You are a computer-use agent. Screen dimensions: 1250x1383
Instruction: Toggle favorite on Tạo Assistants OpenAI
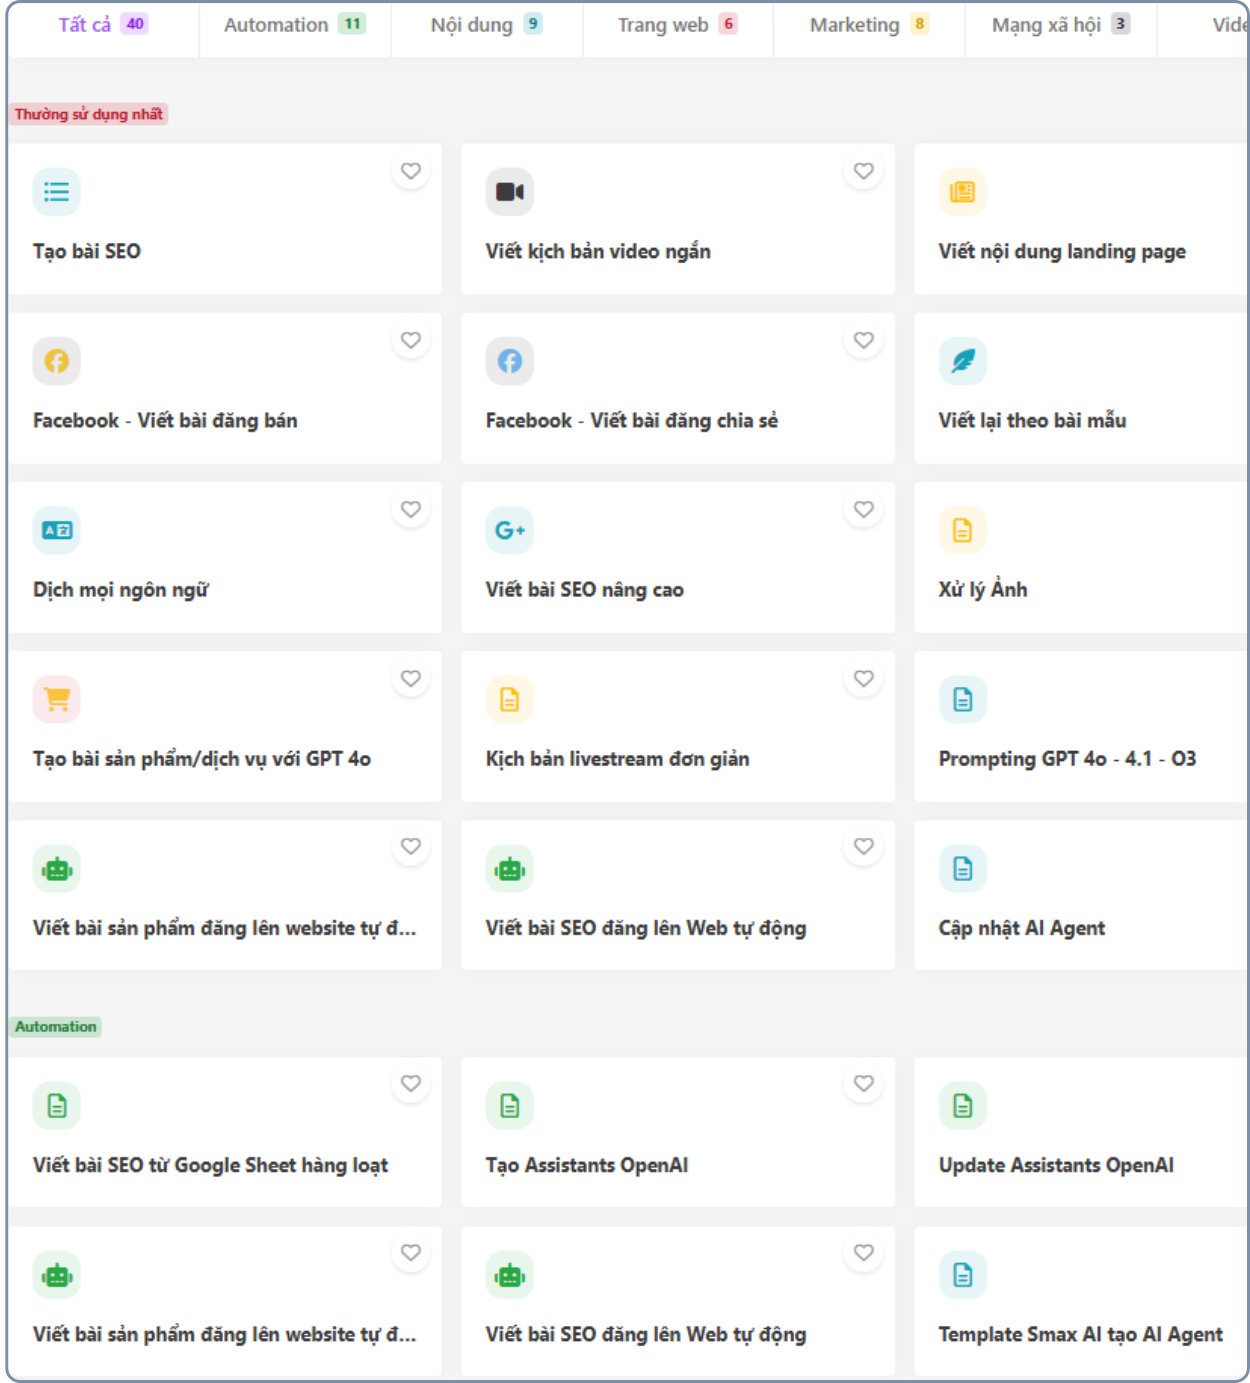tap(864, 1083)
